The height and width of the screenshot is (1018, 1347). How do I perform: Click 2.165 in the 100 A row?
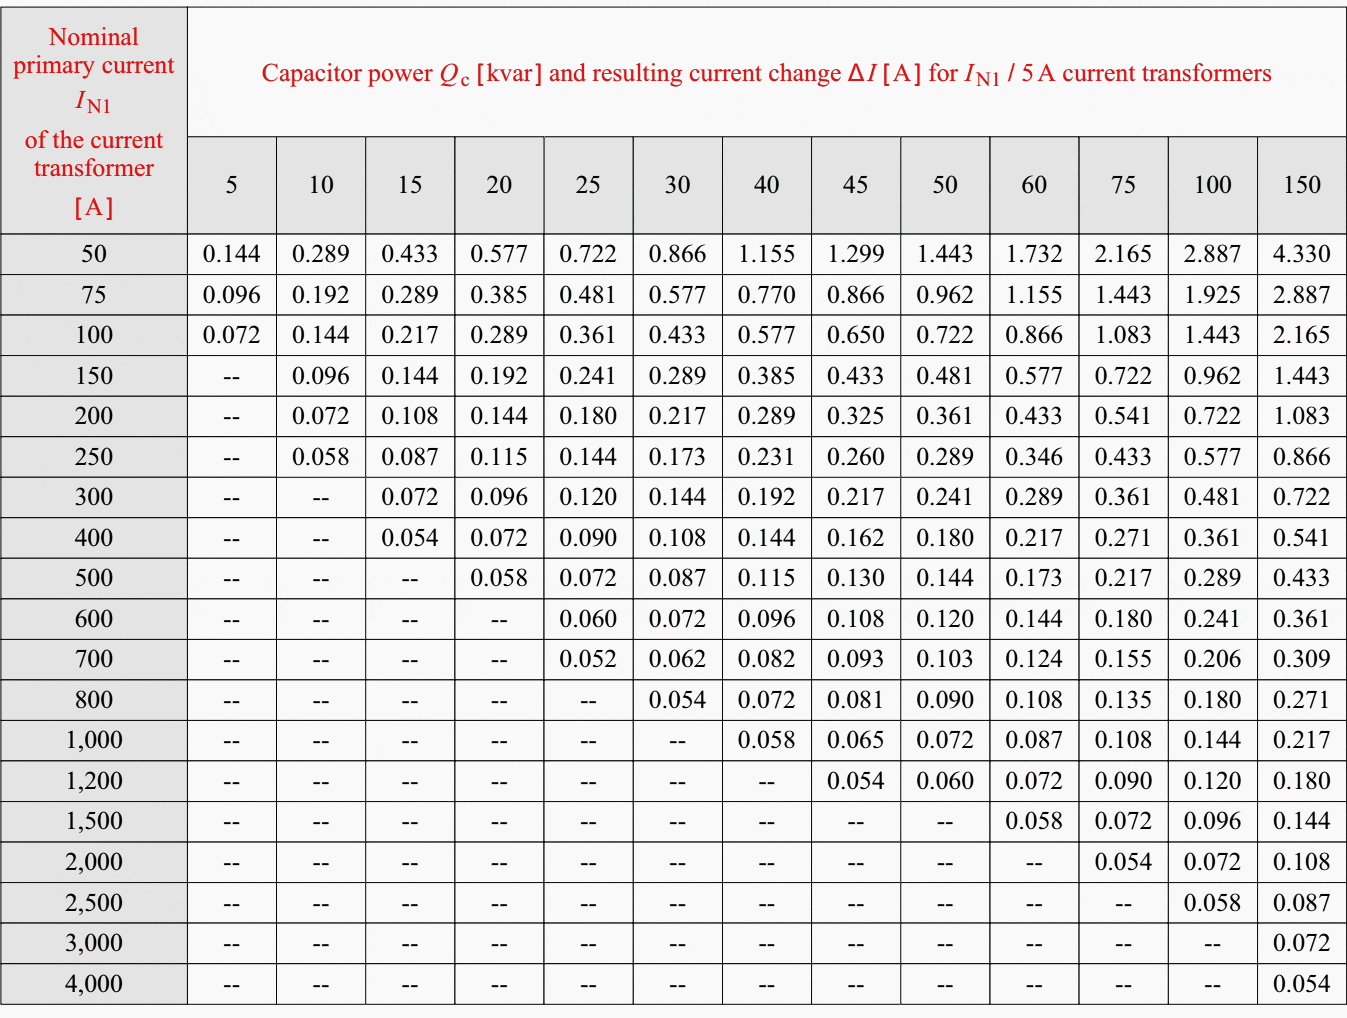click(x=1302, y=335)
